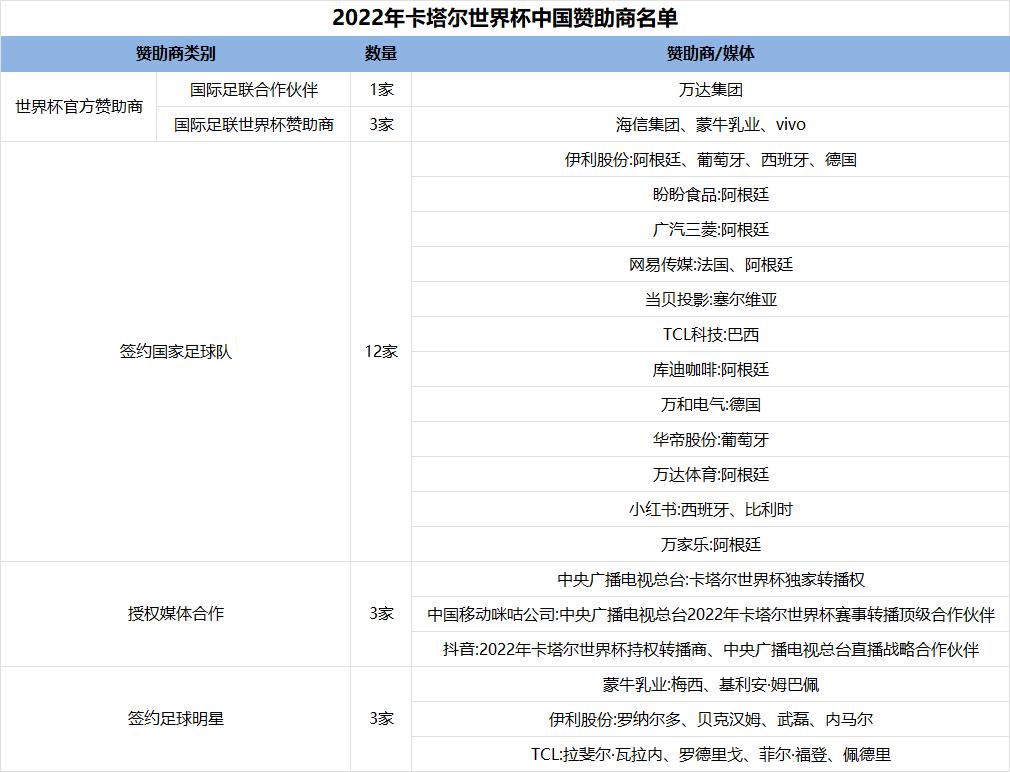Click the 授权媒体合作 category cell

[175, 614]
